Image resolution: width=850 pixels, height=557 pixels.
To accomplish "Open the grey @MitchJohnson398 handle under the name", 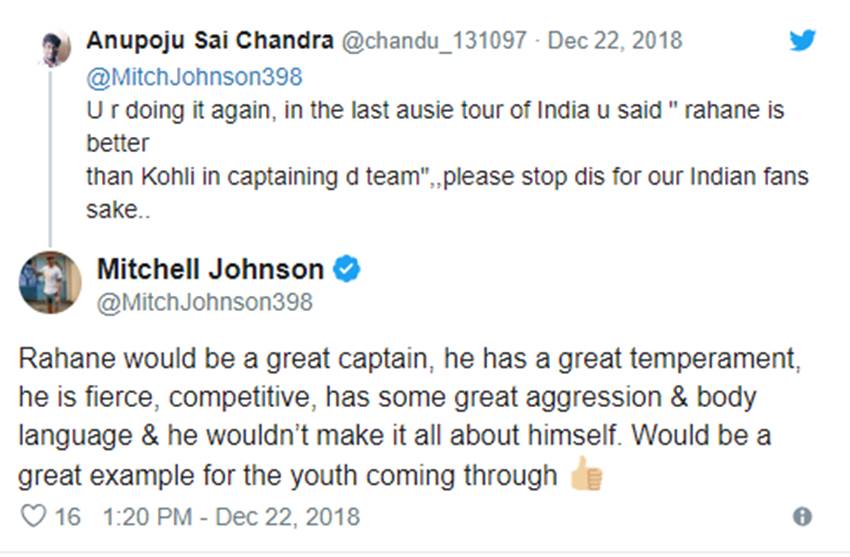I will point(204,301).
